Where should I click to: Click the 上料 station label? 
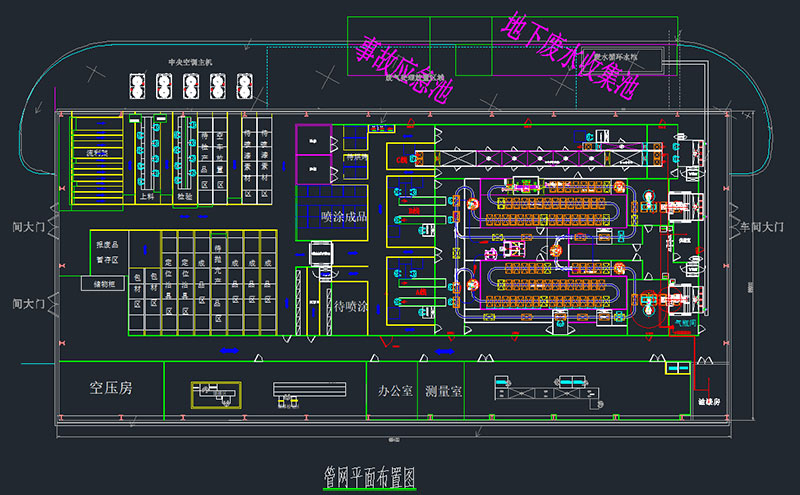(148, 197)
